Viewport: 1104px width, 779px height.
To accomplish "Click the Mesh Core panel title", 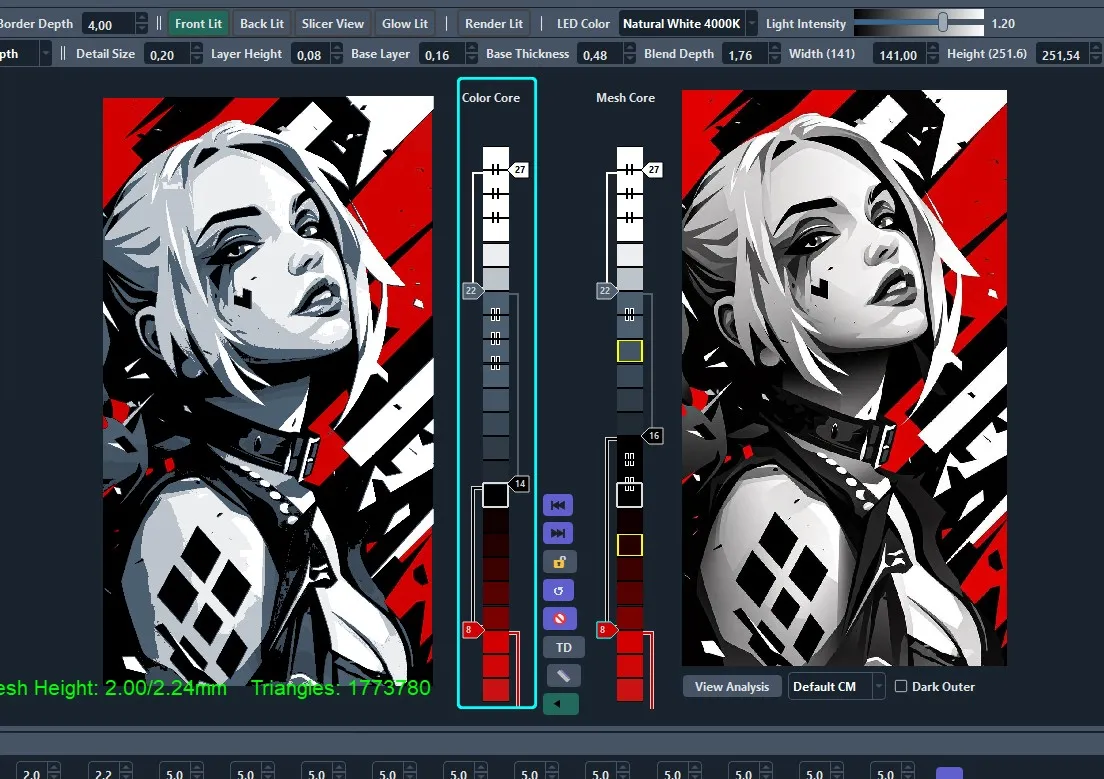I will tap(625, 98).
